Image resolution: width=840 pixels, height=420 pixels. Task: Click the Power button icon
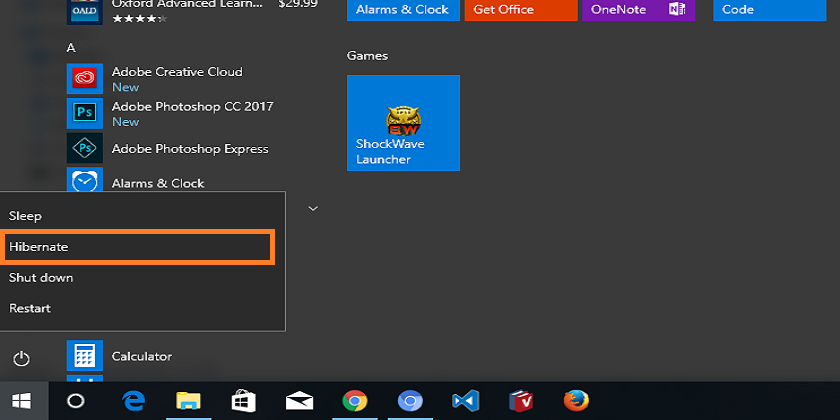coord(21,358)
